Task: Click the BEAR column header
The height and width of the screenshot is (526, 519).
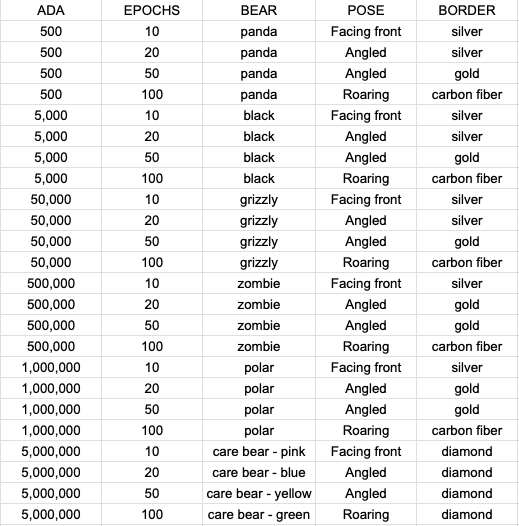Action: tap(259, 10)
